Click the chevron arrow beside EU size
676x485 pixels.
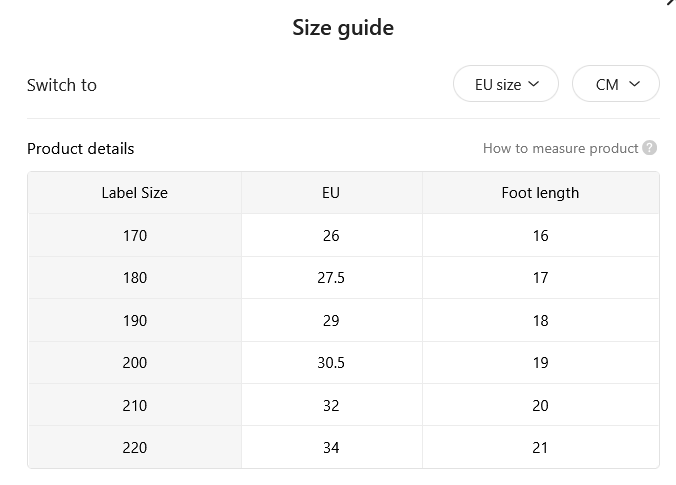coord(534,84)
